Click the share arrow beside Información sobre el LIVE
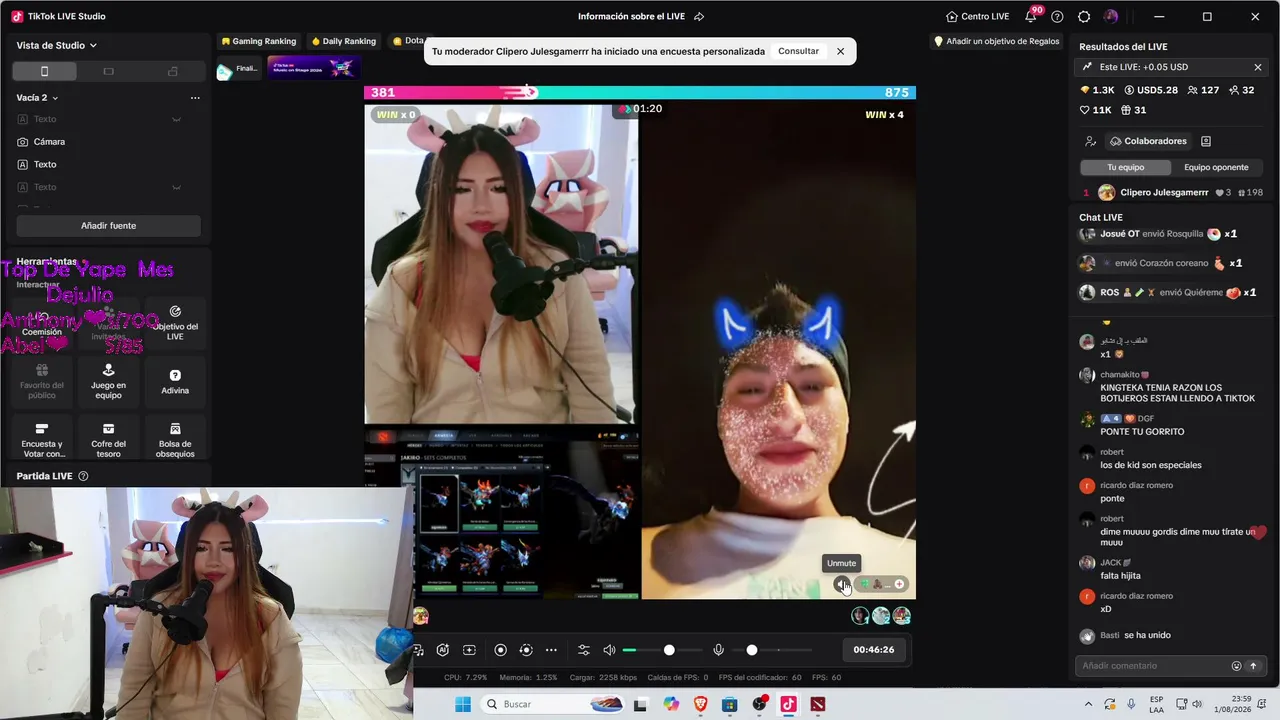Viewport: 1280px width, 720px height. (699, 17)
